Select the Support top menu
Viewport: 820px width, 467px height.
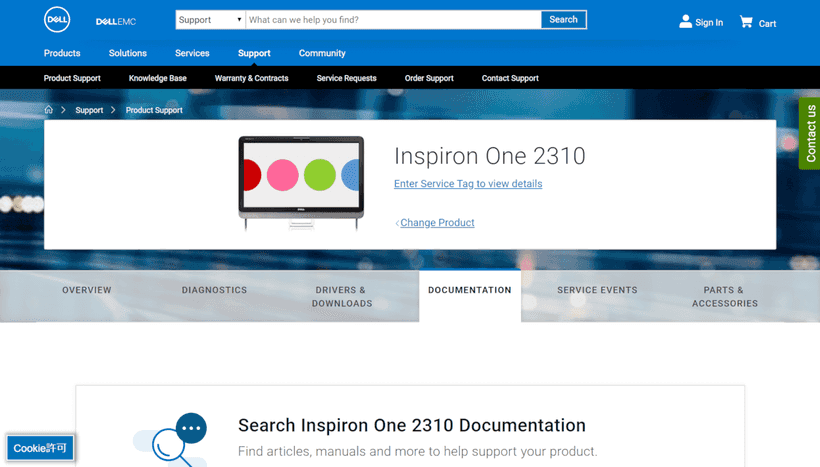254,53
